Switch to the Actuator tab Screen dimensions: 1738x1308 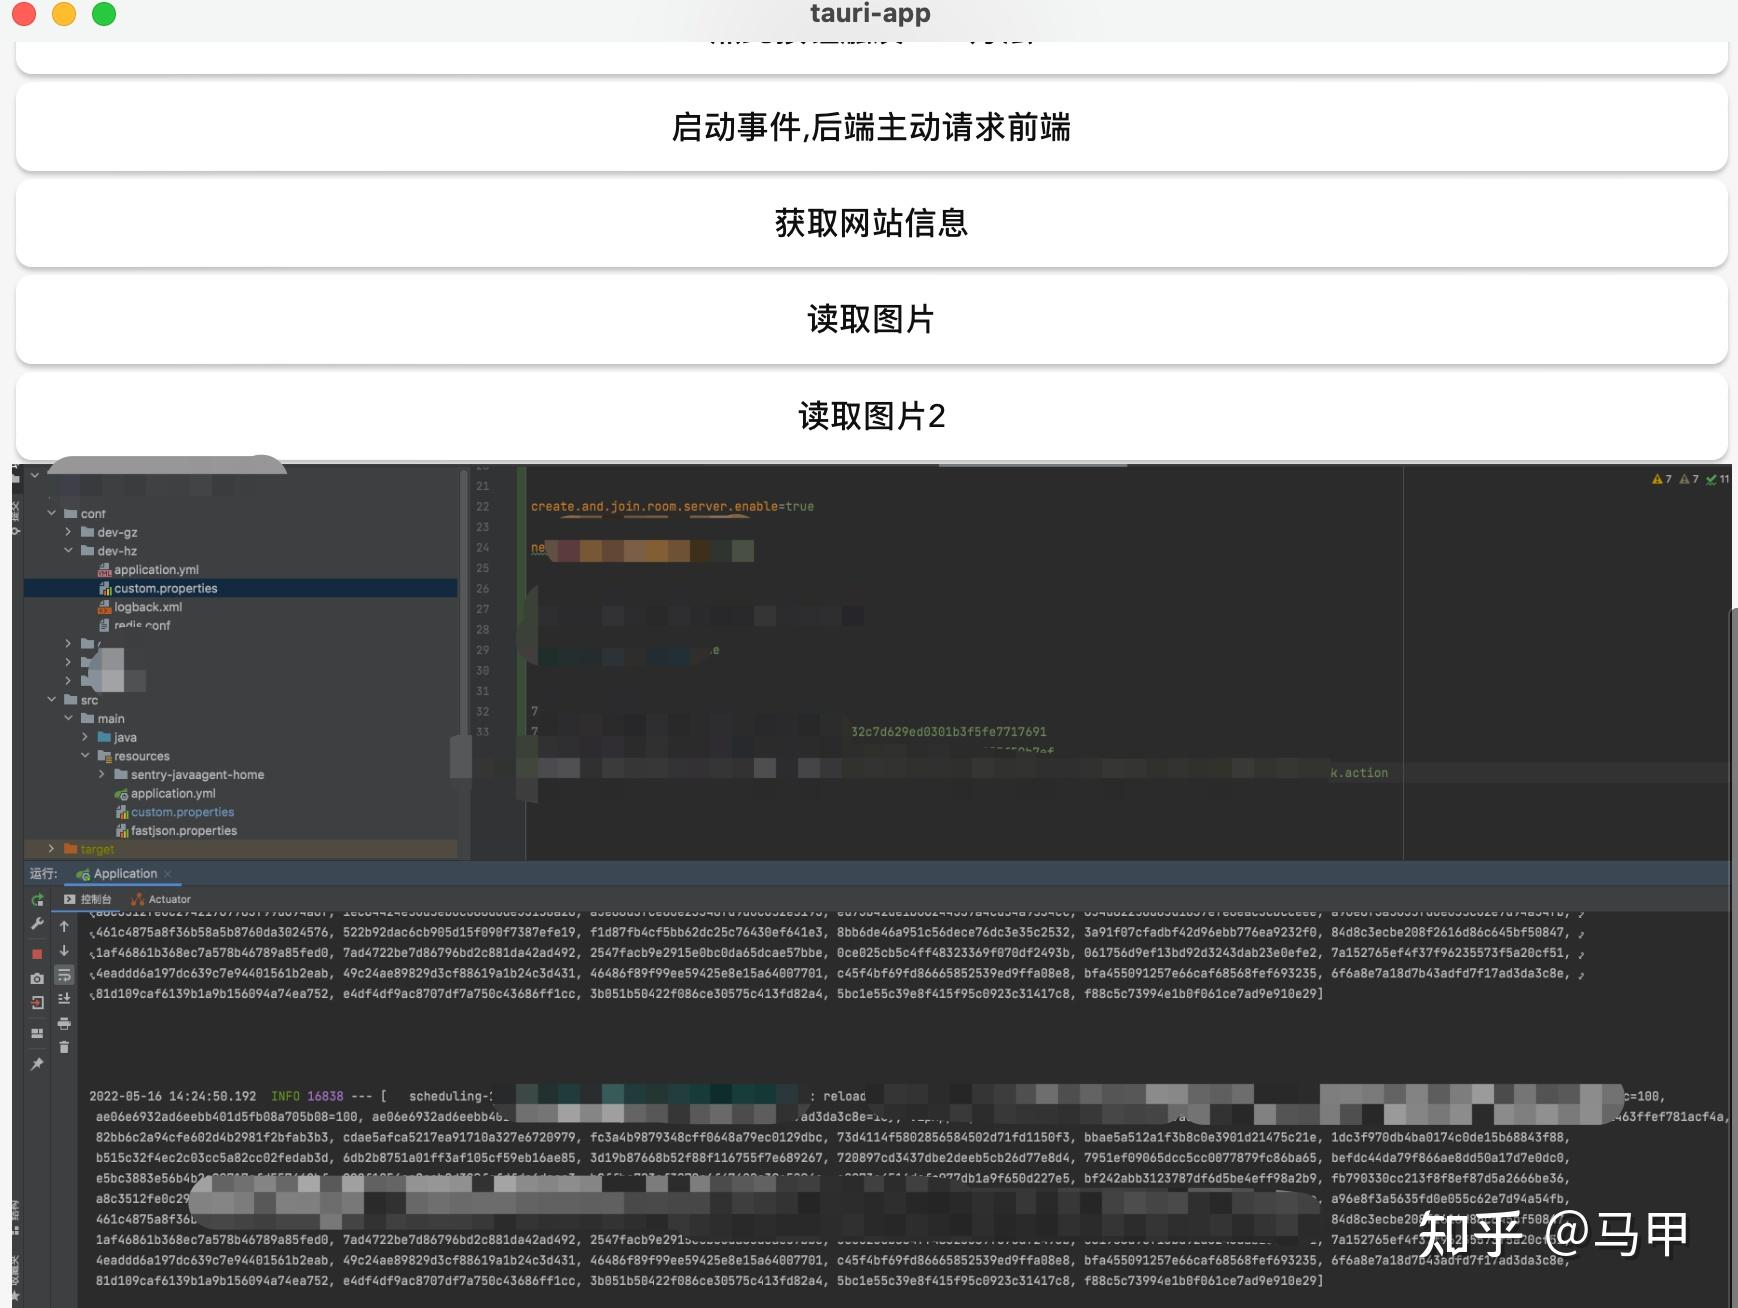167,899
